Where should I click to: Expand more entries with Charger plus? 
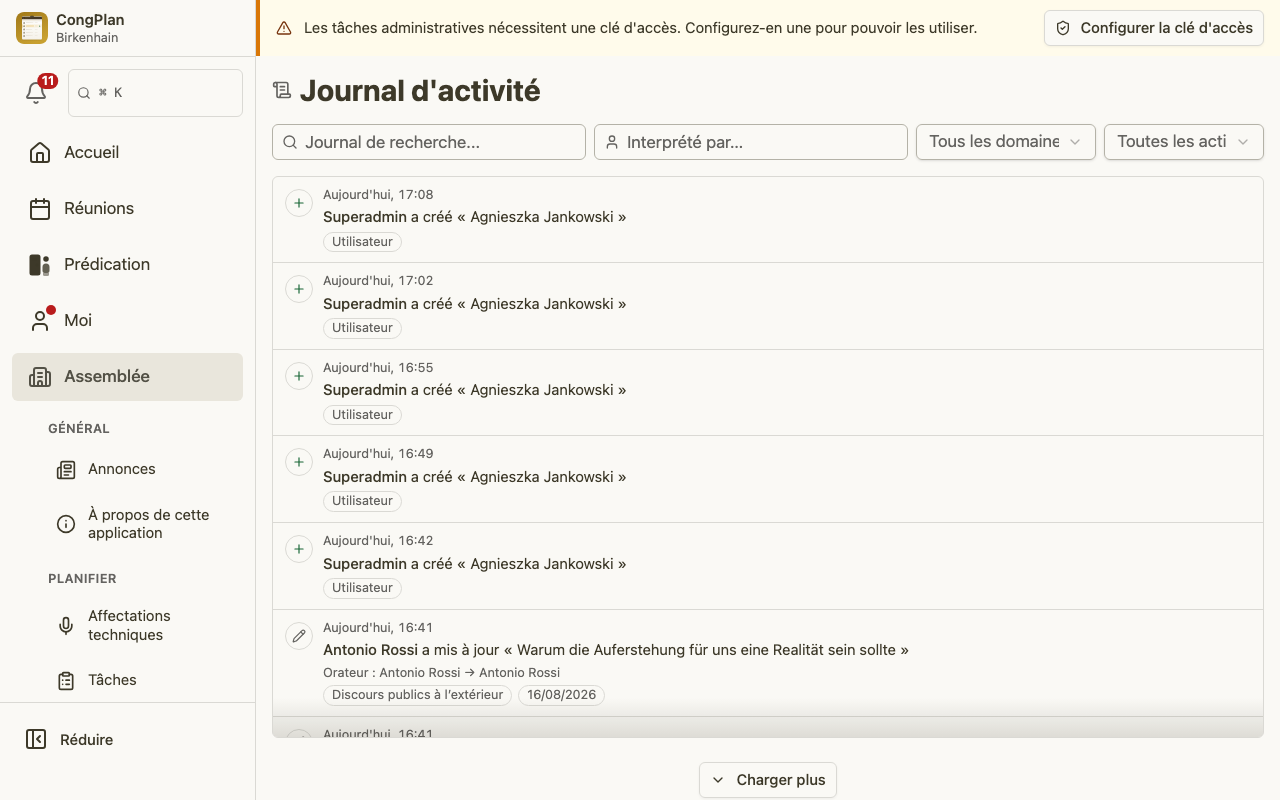768,780
